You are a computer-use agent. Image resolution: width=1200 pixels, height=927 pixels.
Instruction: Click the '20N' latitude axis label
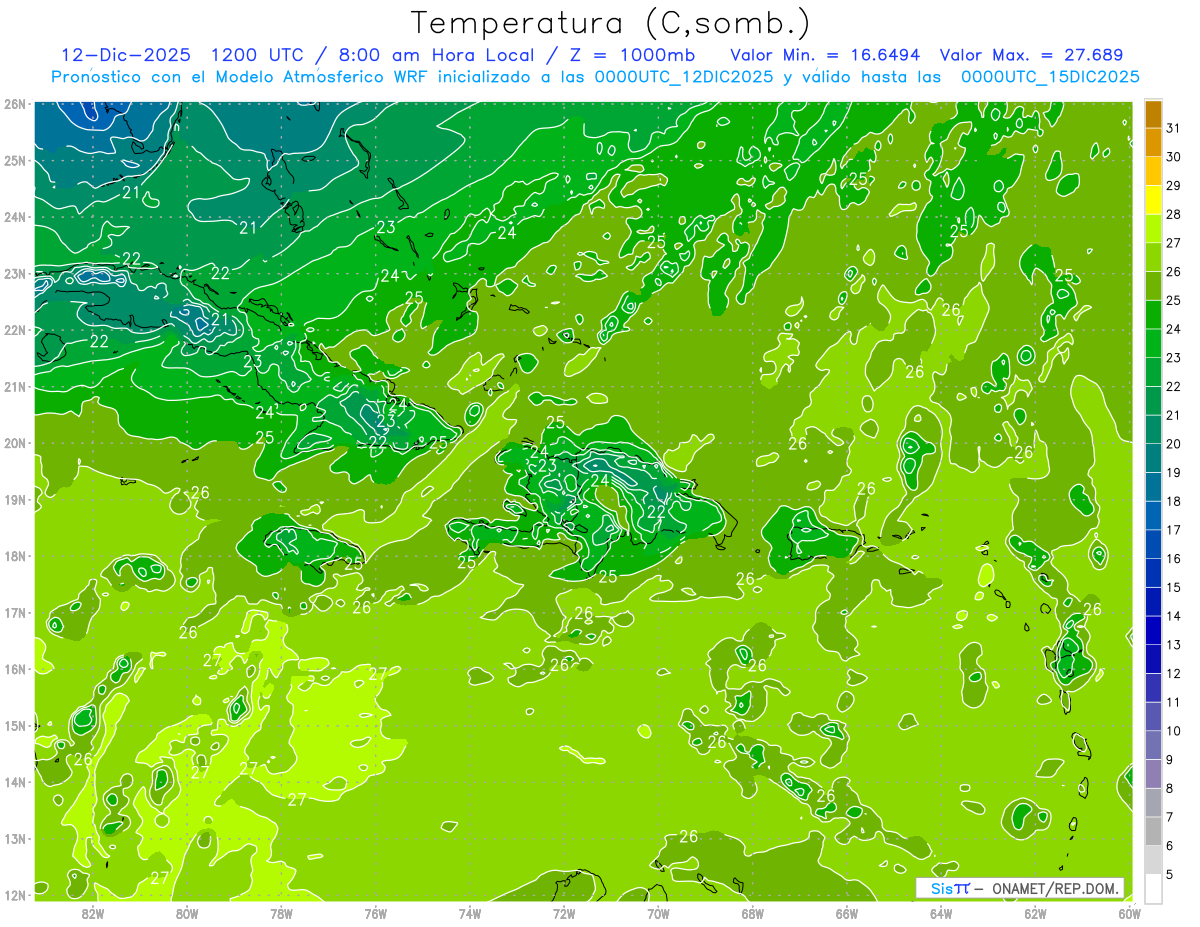(x=14, y=443)
